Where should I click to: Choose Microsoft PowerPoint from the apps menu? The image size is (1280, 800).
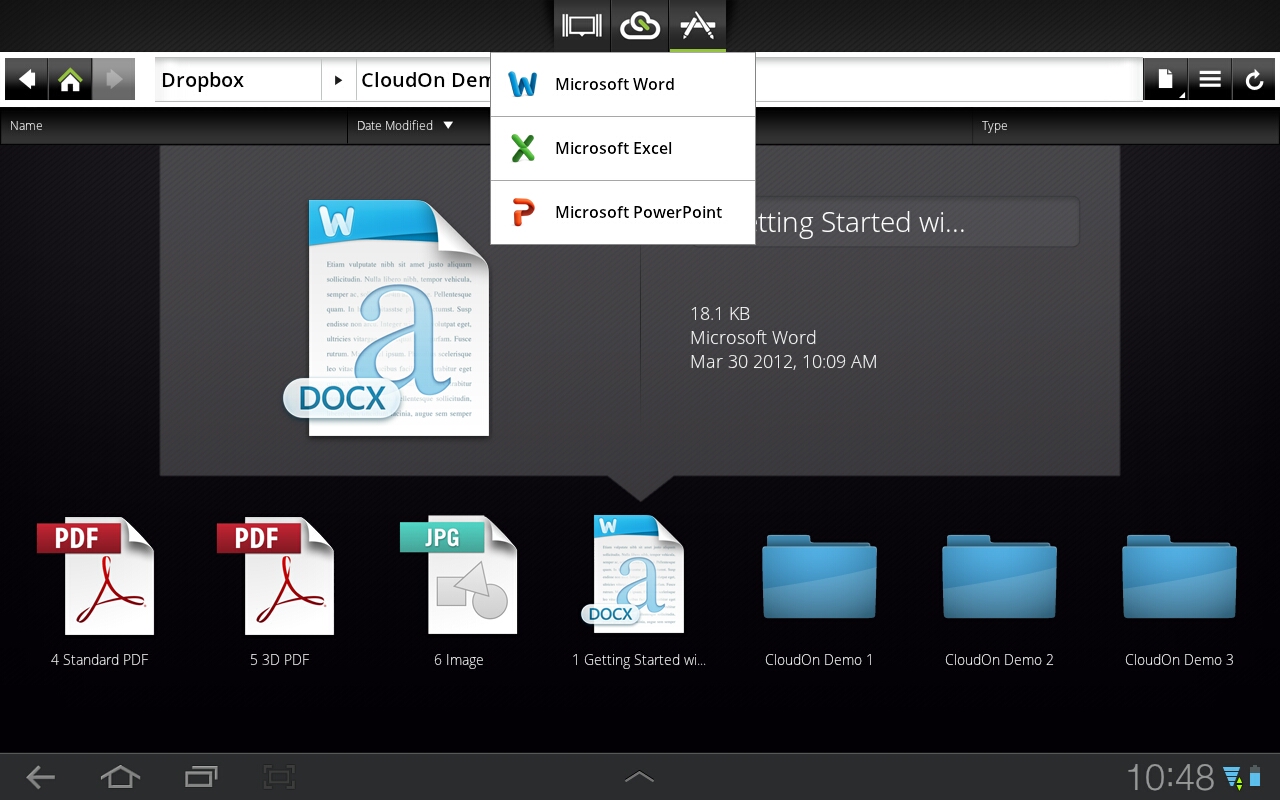pyautogui.click(x=623, y=213)
